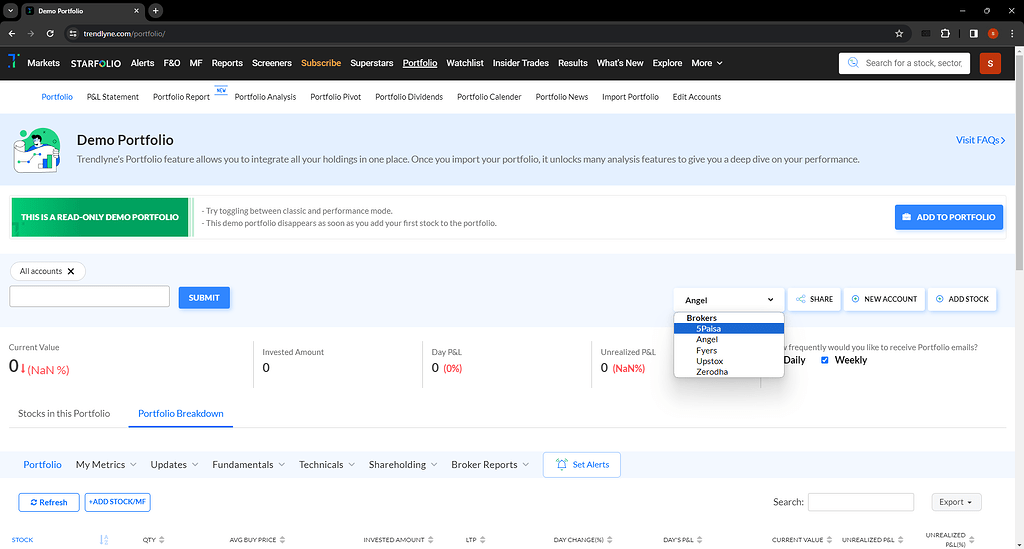This screenshot has width=1024, height=549.
Task: View site information icon in address bar
Action: point(73,33)
